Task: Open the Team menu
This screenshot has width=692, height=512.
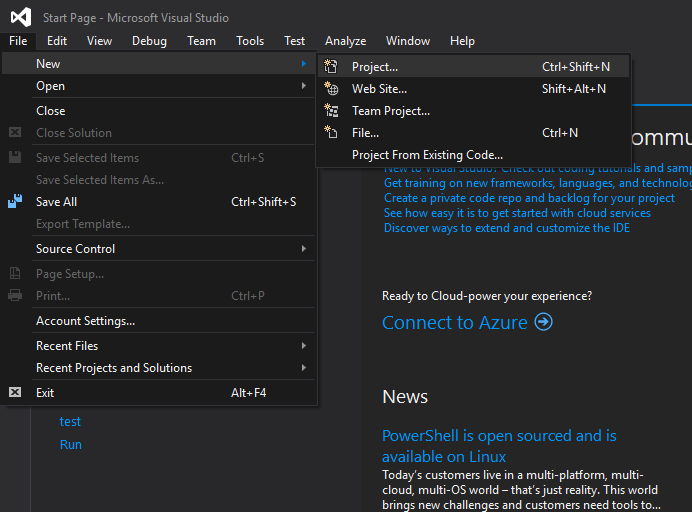Action: point(201,41)
